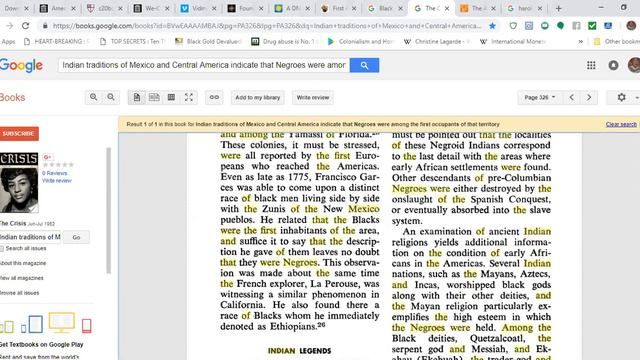
Task: Click the Google+ share badge
Action: click(x=47, y=157)
